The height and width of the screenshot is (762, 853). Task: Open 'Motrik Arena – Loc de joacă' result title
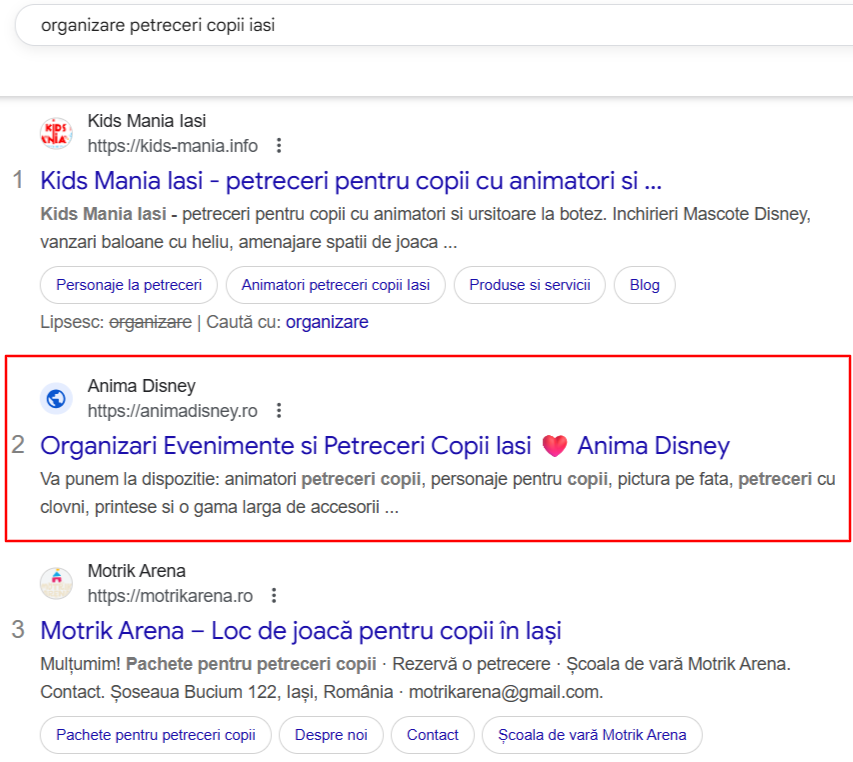(301, 630)
